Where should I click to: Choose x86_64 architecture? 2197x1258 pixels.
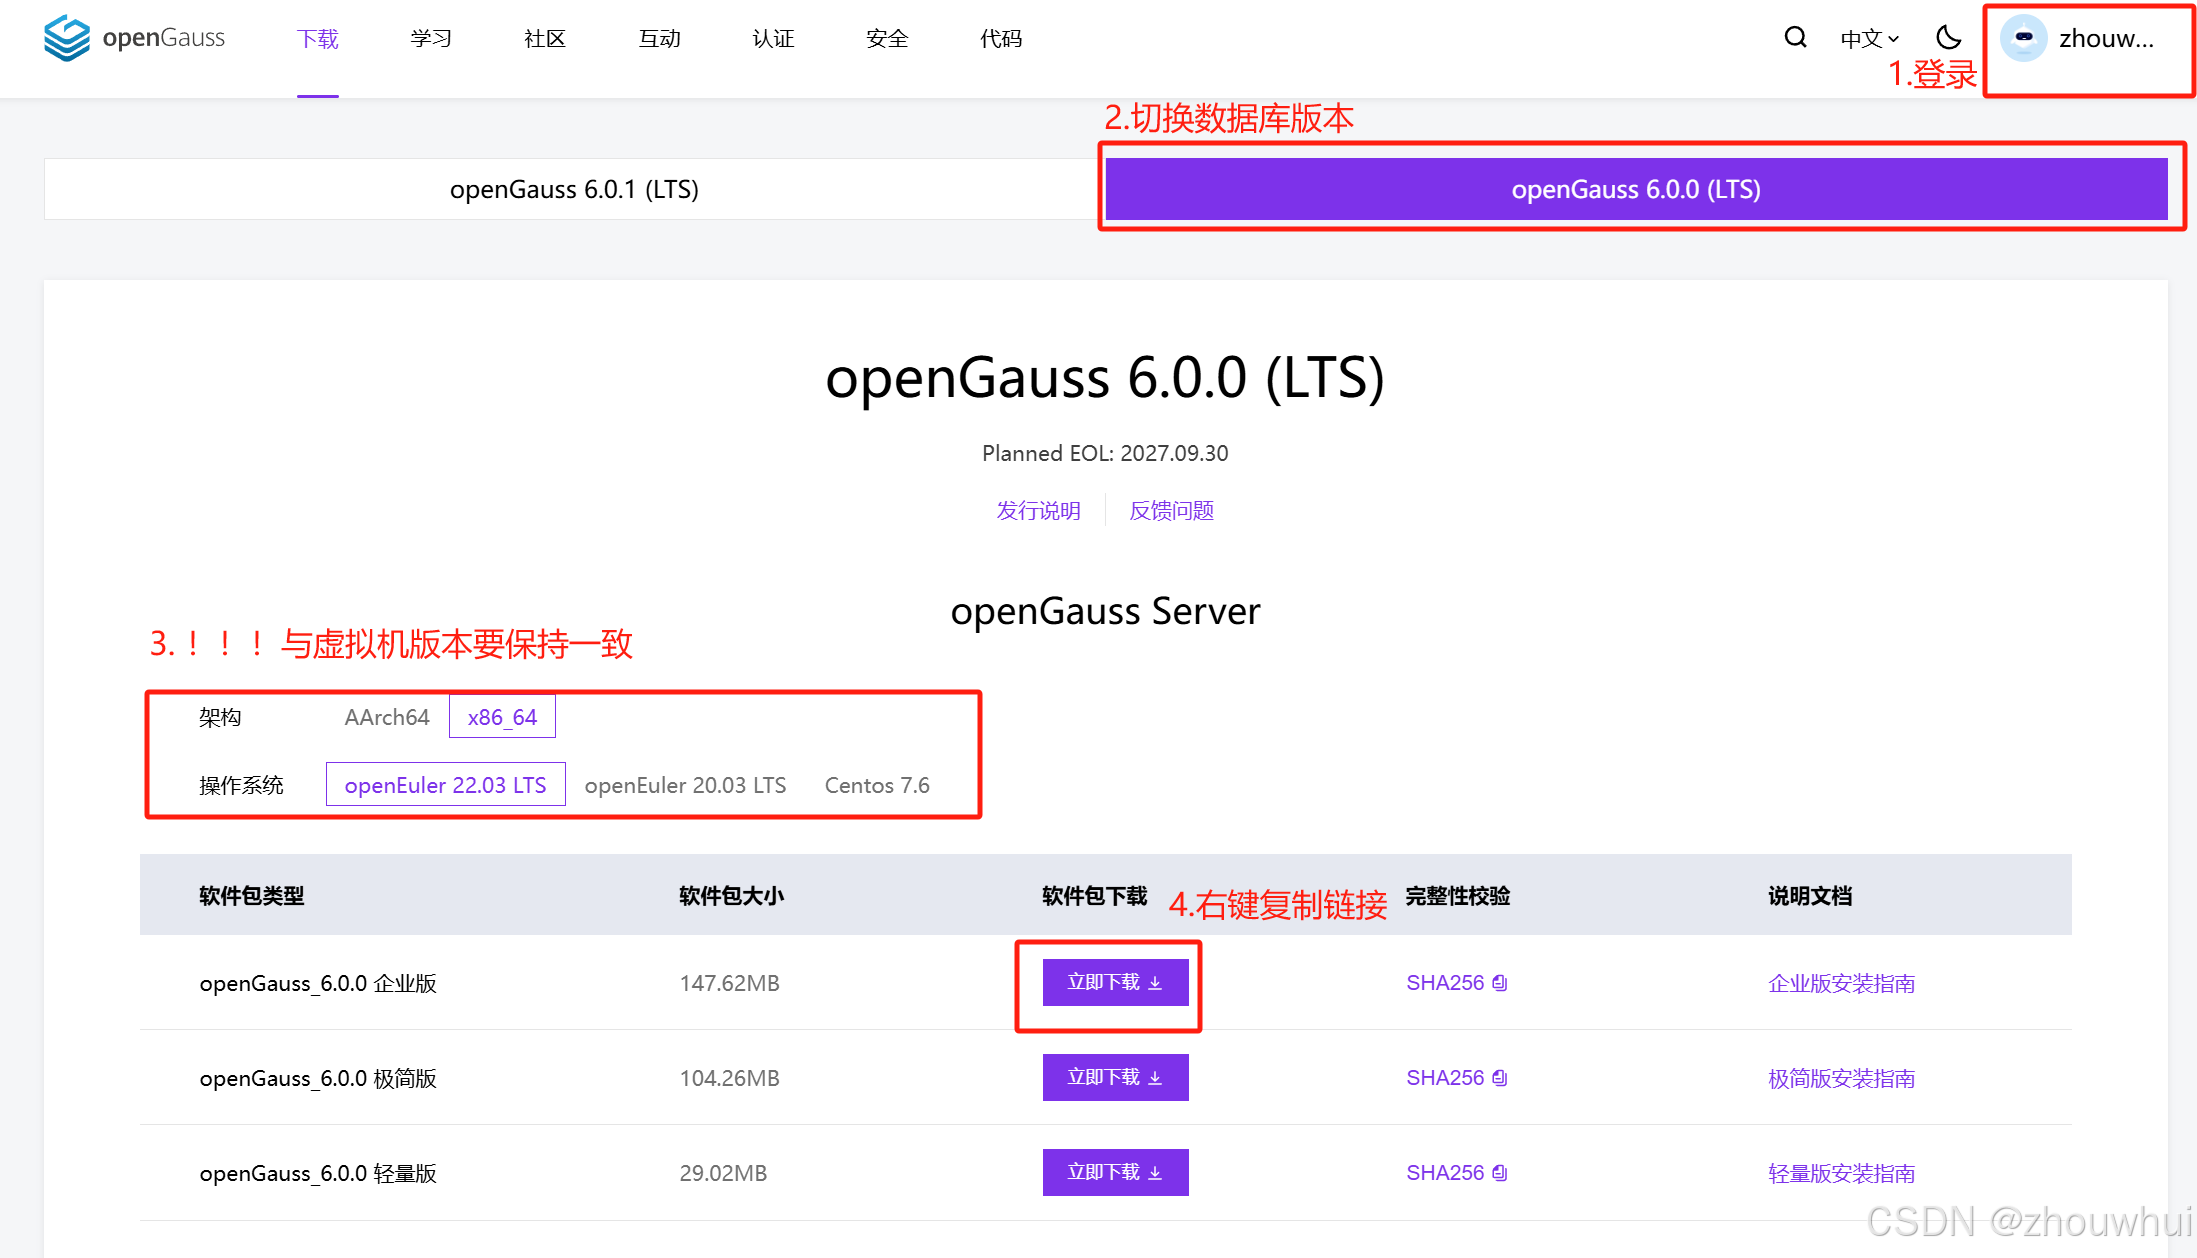pos(502,717)
